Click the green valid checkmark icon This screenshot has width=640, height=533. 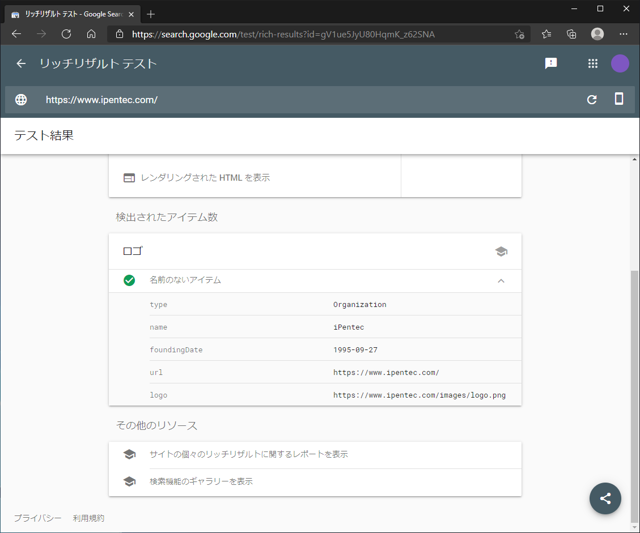pyautogui.click(x=129, y=280)
